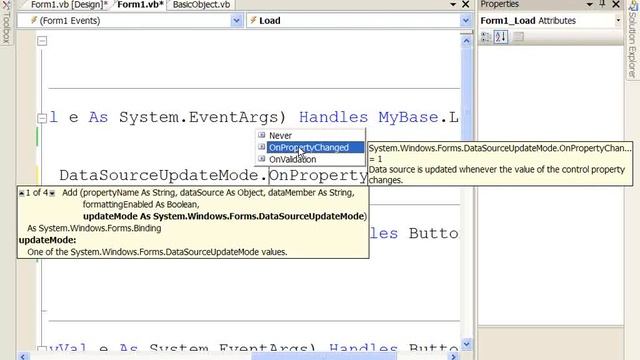Close the Properties panel
This screenshot has height=360, width=640.
point(616,4)
